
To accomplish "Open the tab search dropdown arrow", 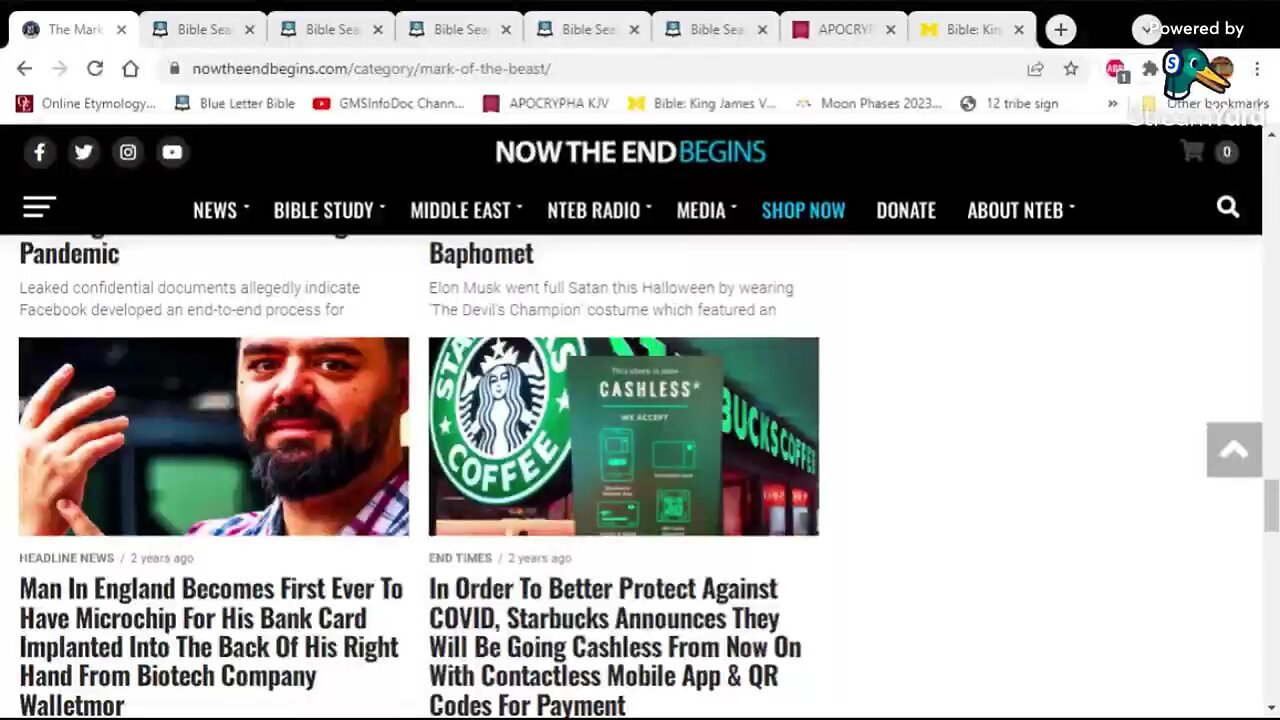I will (1146, 30).
